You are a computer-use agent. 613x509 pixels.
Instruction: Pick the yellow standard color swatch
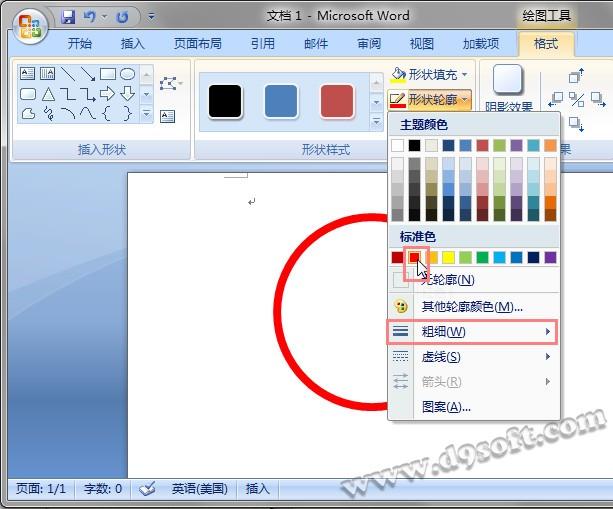pos(448,258)
